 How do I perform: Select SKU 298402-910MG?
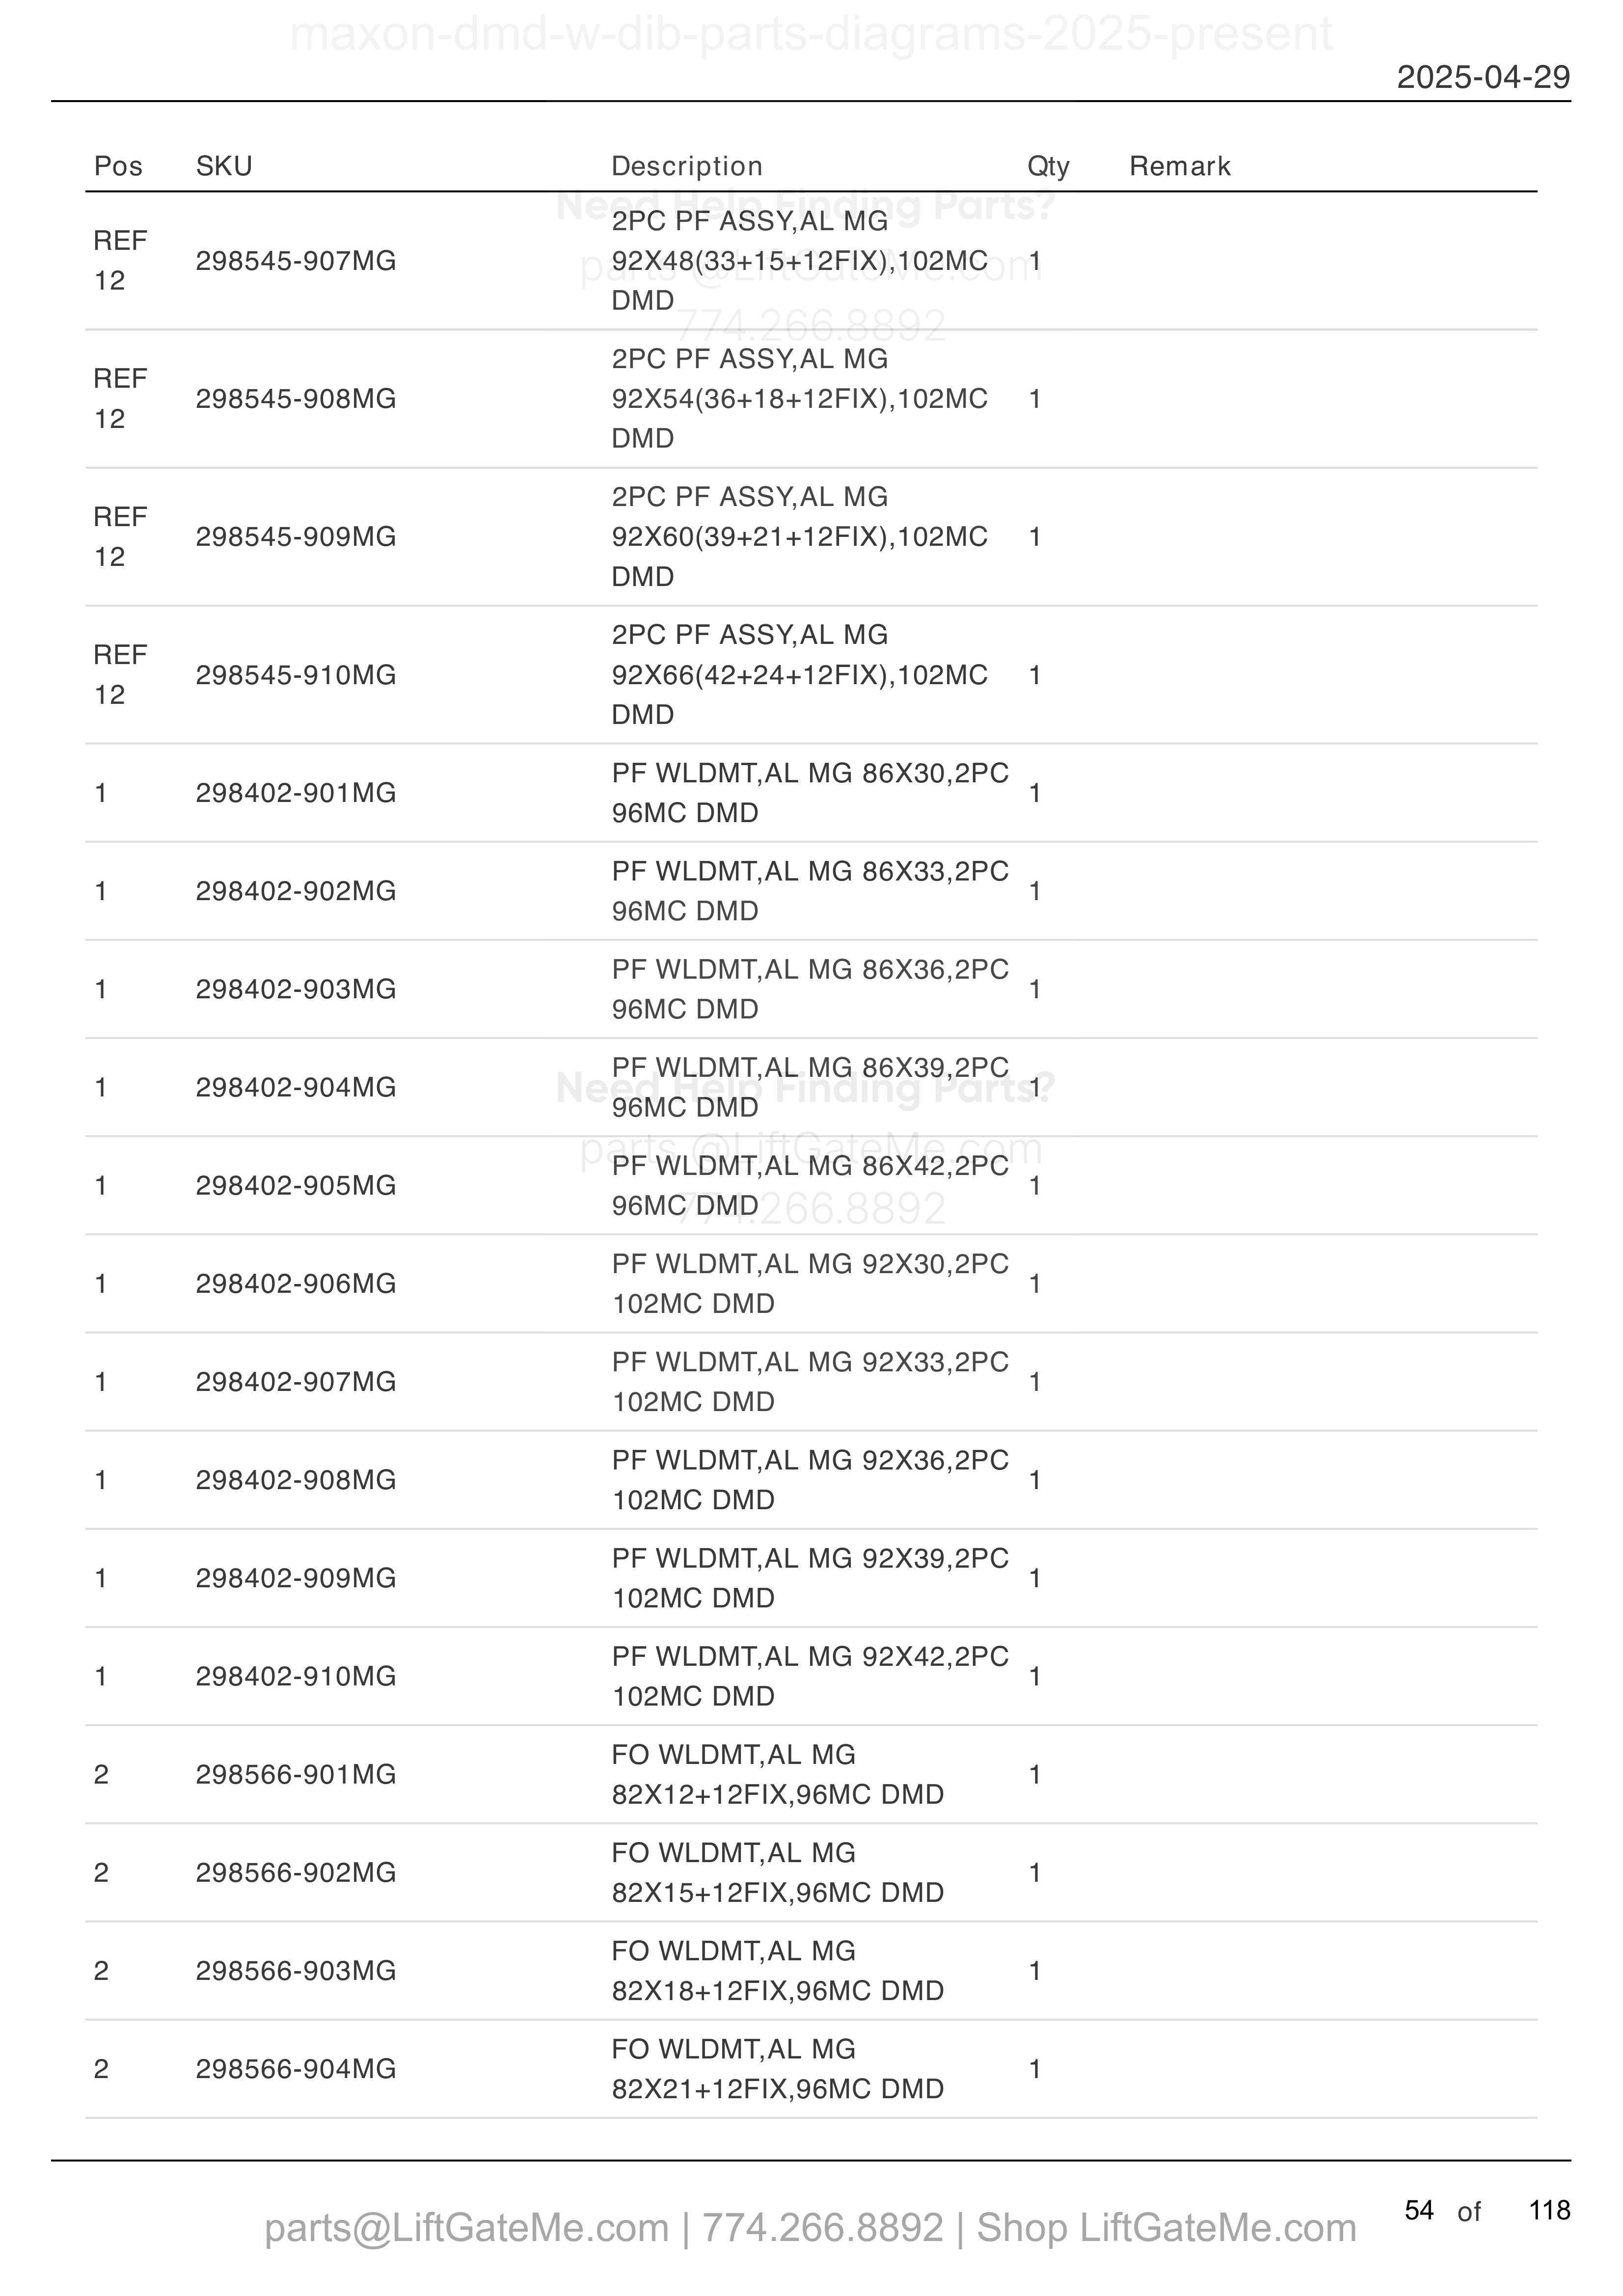296,1676
